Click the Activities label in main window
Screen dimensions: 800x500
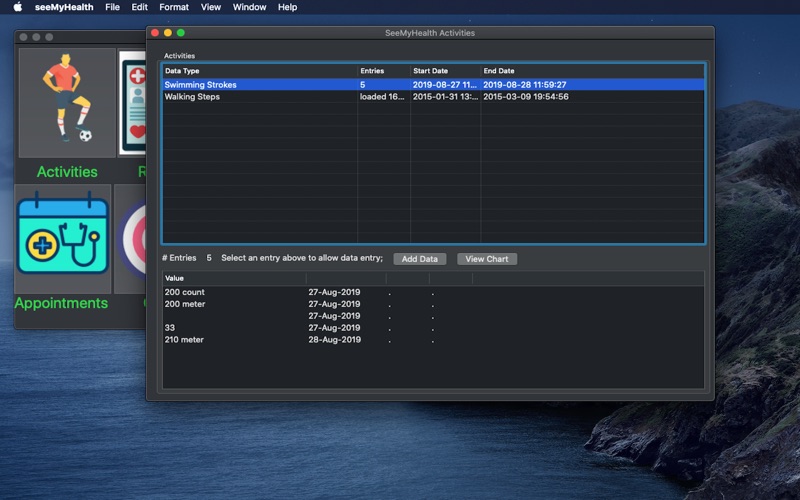[x=67, y=172]
